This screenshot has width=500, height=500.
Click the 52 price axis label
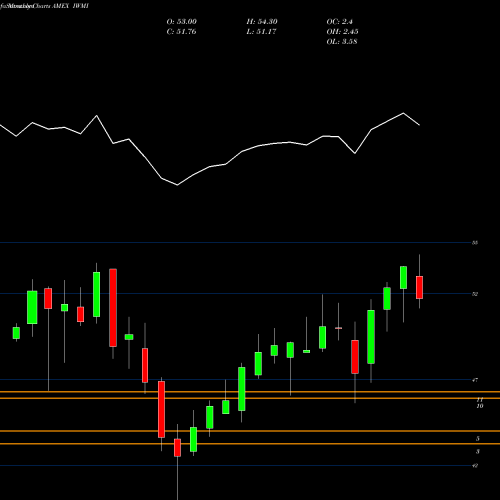point(475,294)
